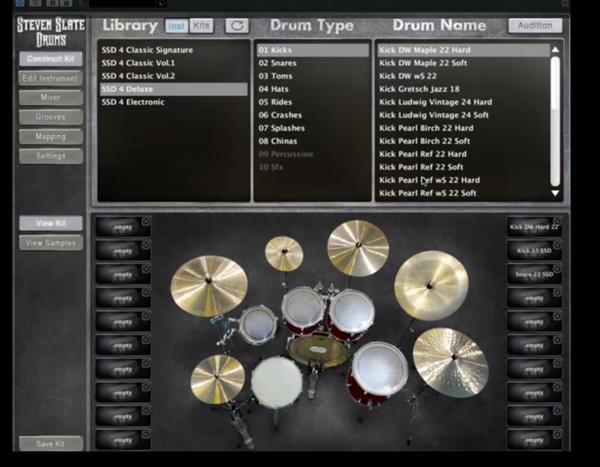Click the Drum Name list down arrow
This screenshot has width=600, height=467.
click(x=555, y=193)
